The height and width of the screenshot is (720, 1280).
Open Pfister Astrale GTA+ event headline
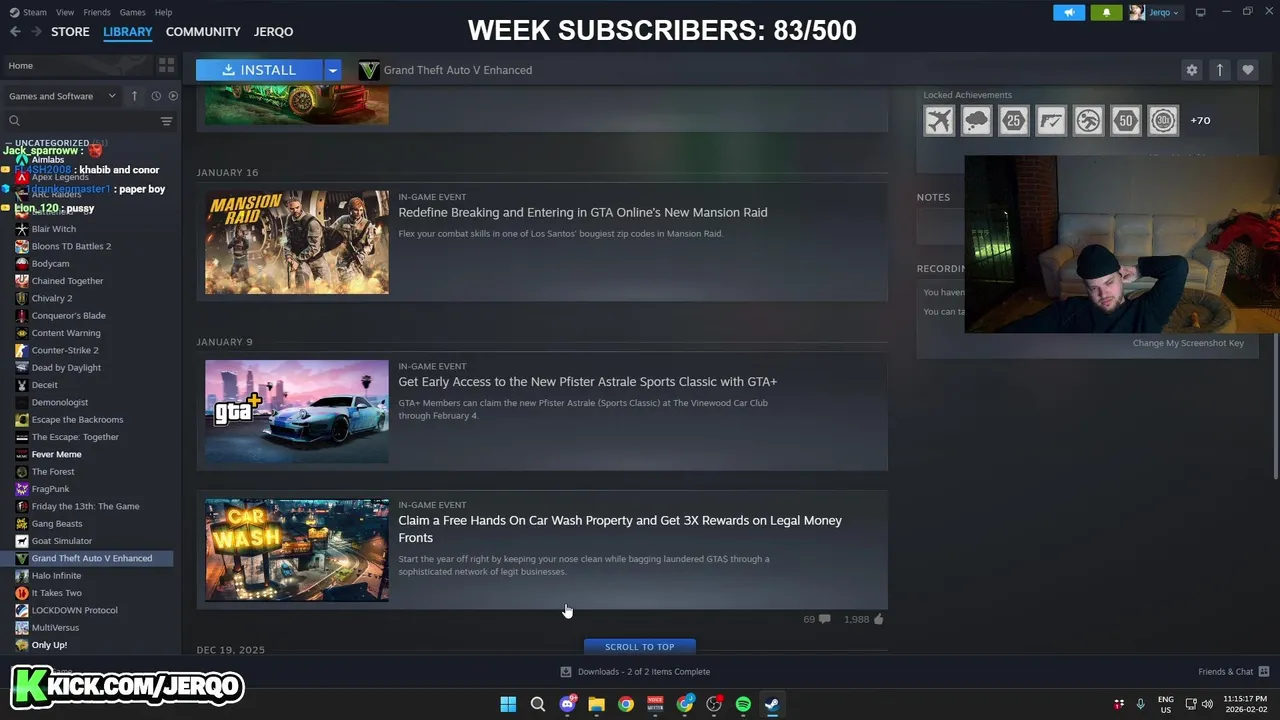tap(588, 381)
